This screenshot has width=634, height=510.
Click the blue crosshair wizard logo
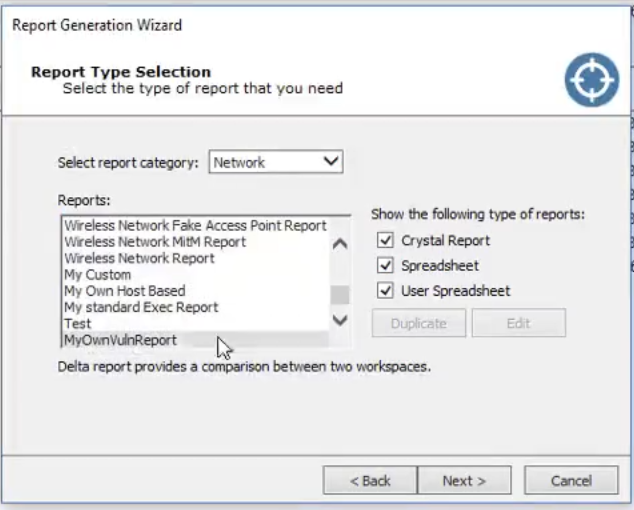[592, 80]
